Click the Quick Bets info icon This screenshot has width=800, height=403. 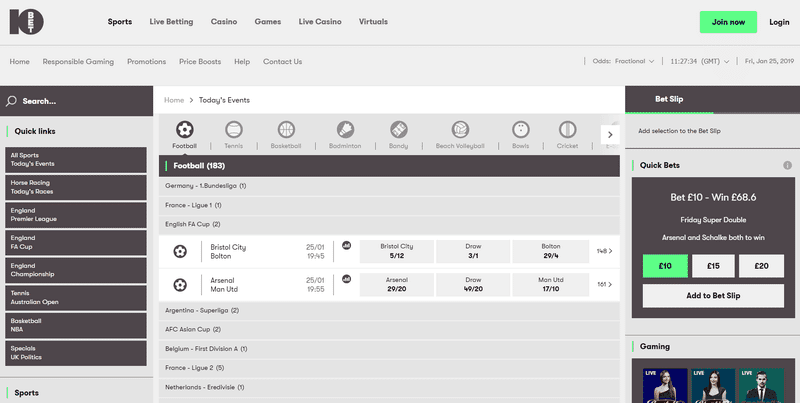point(787,165)
